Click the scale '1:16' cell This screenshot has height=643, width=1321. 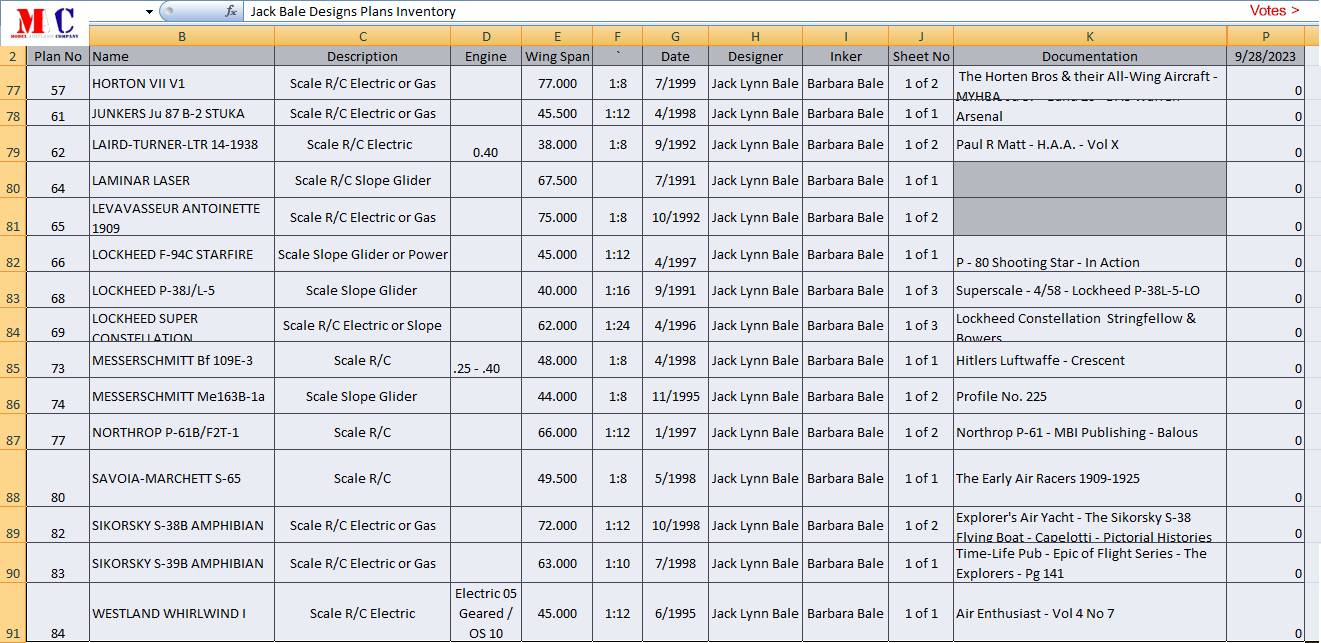click(618, 290)
